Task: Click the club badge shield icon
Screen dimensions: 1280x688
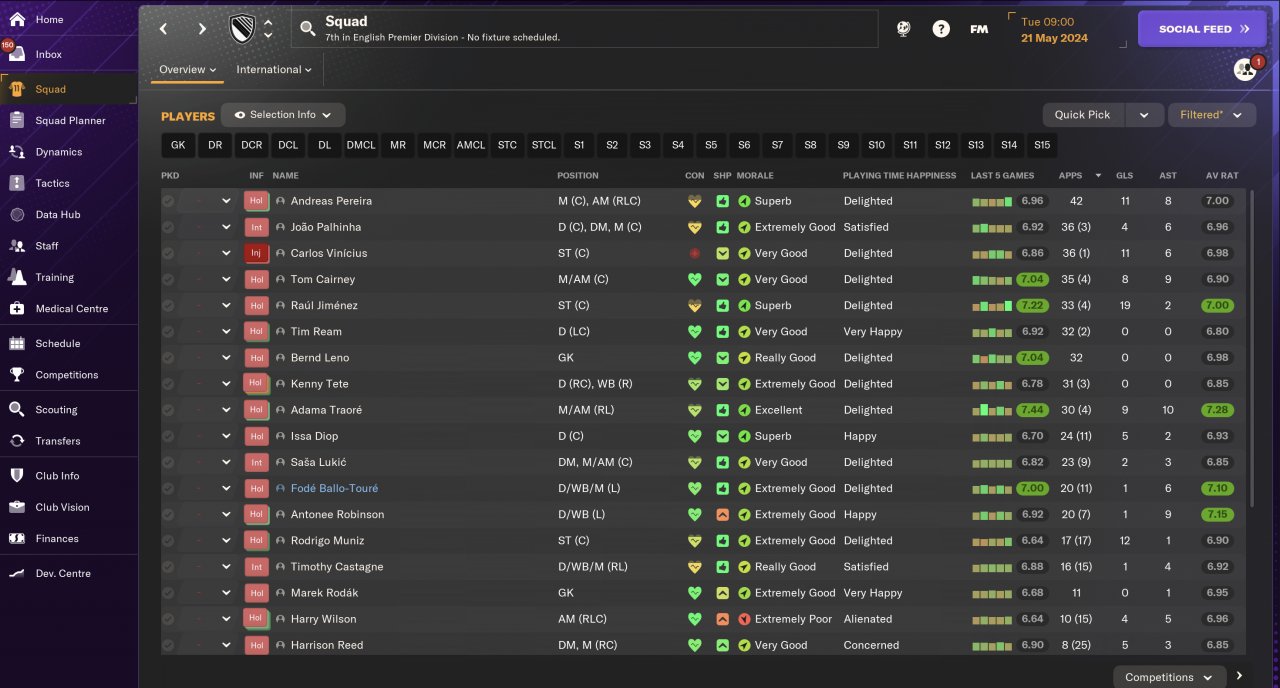Action: coord(242,29)
